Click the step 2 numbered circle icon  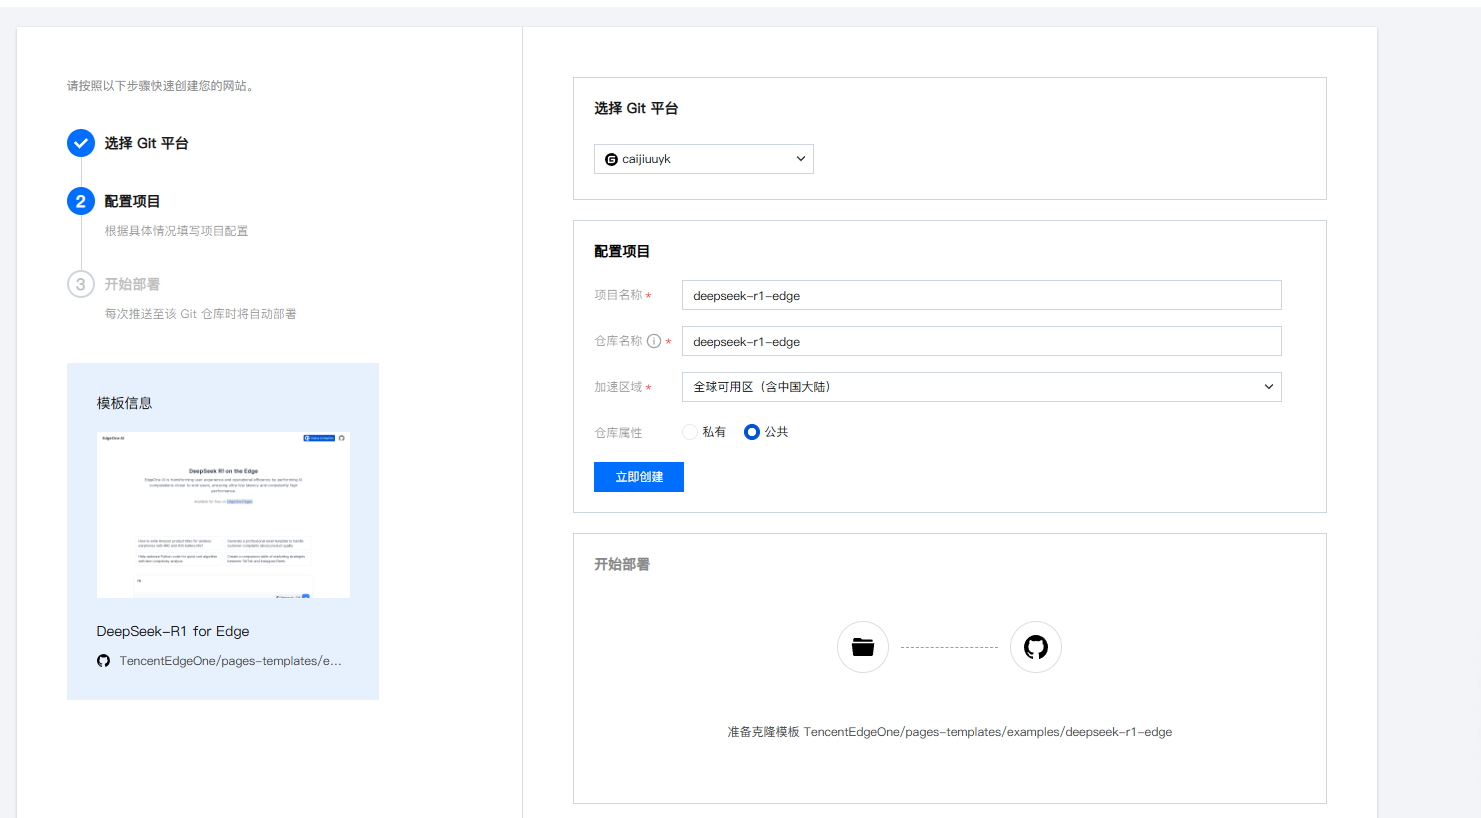pyautogui.click(x=81, y=201)
